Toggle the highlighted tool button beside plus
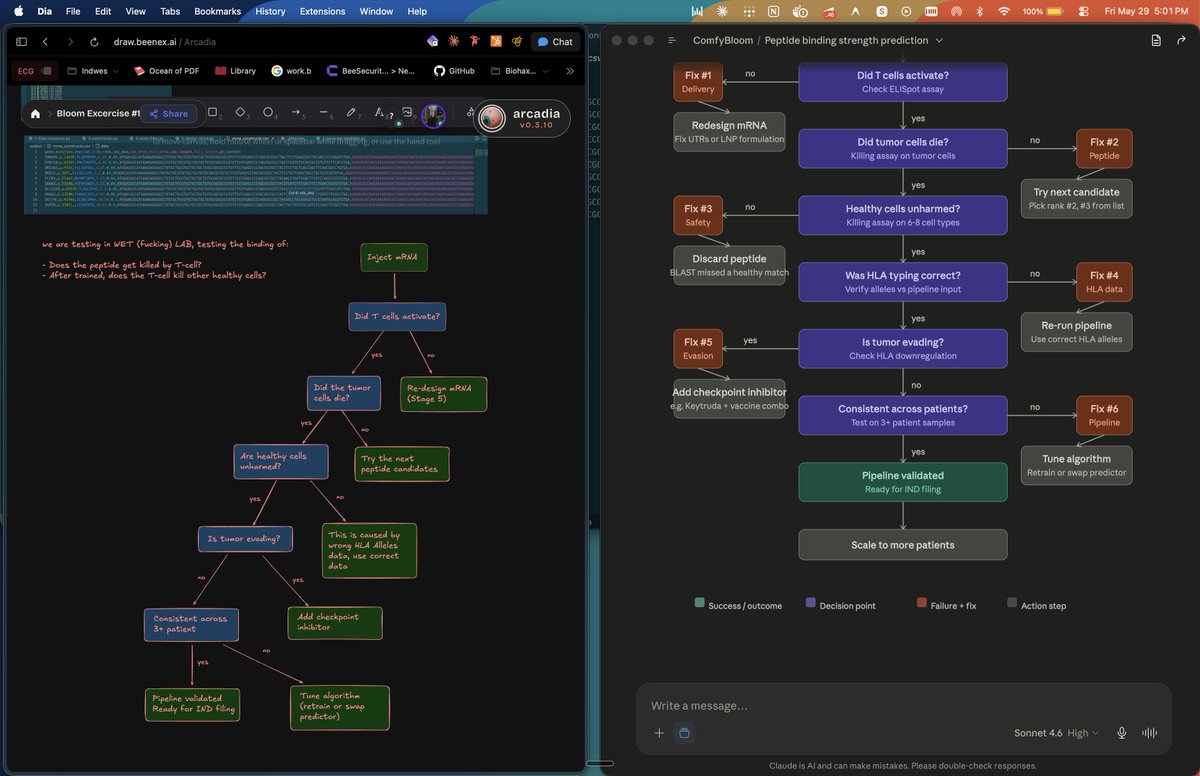Screen dimensions: 1200x776 (x=685, y=733)
